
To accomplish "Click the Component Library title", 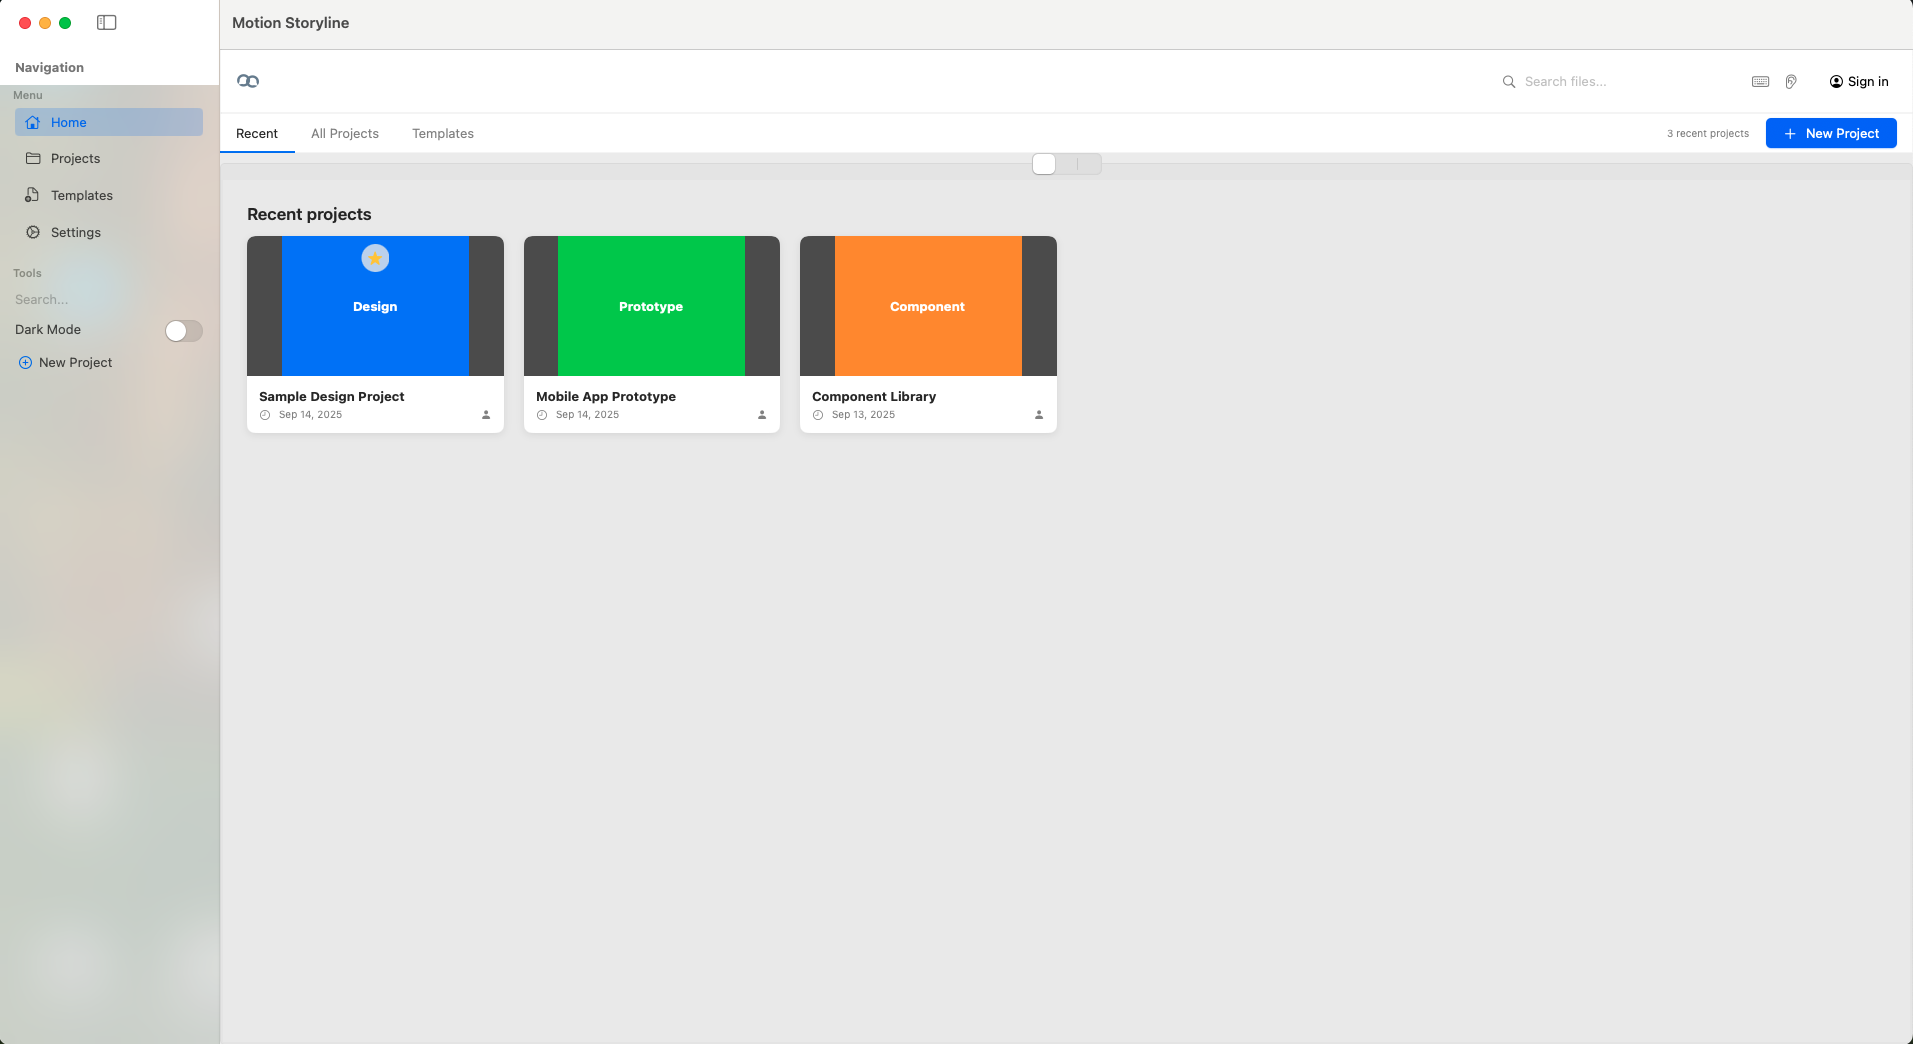I will [874, 397].
